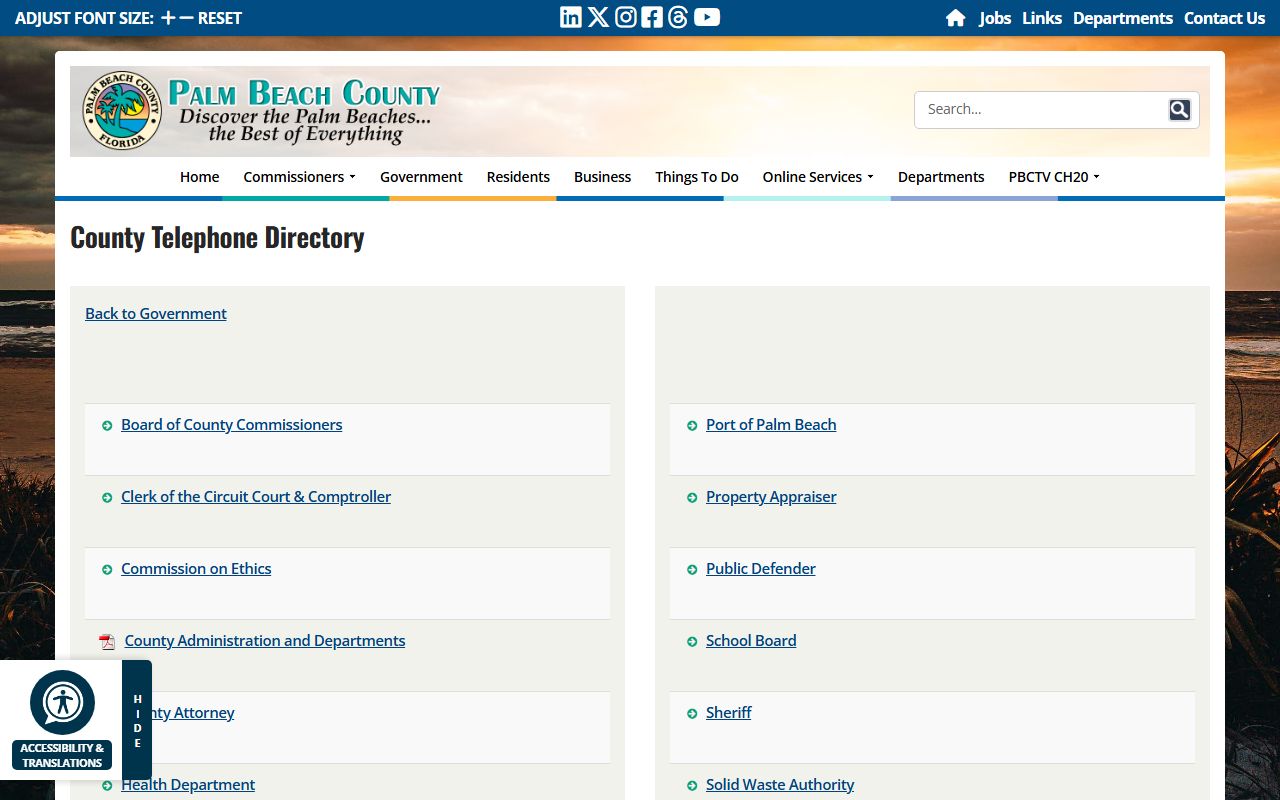This screenshot has width=1280, height=800.
Task: Expand the PBCTV CH20 dropdown menu
Action: (x=1054, y=177)
